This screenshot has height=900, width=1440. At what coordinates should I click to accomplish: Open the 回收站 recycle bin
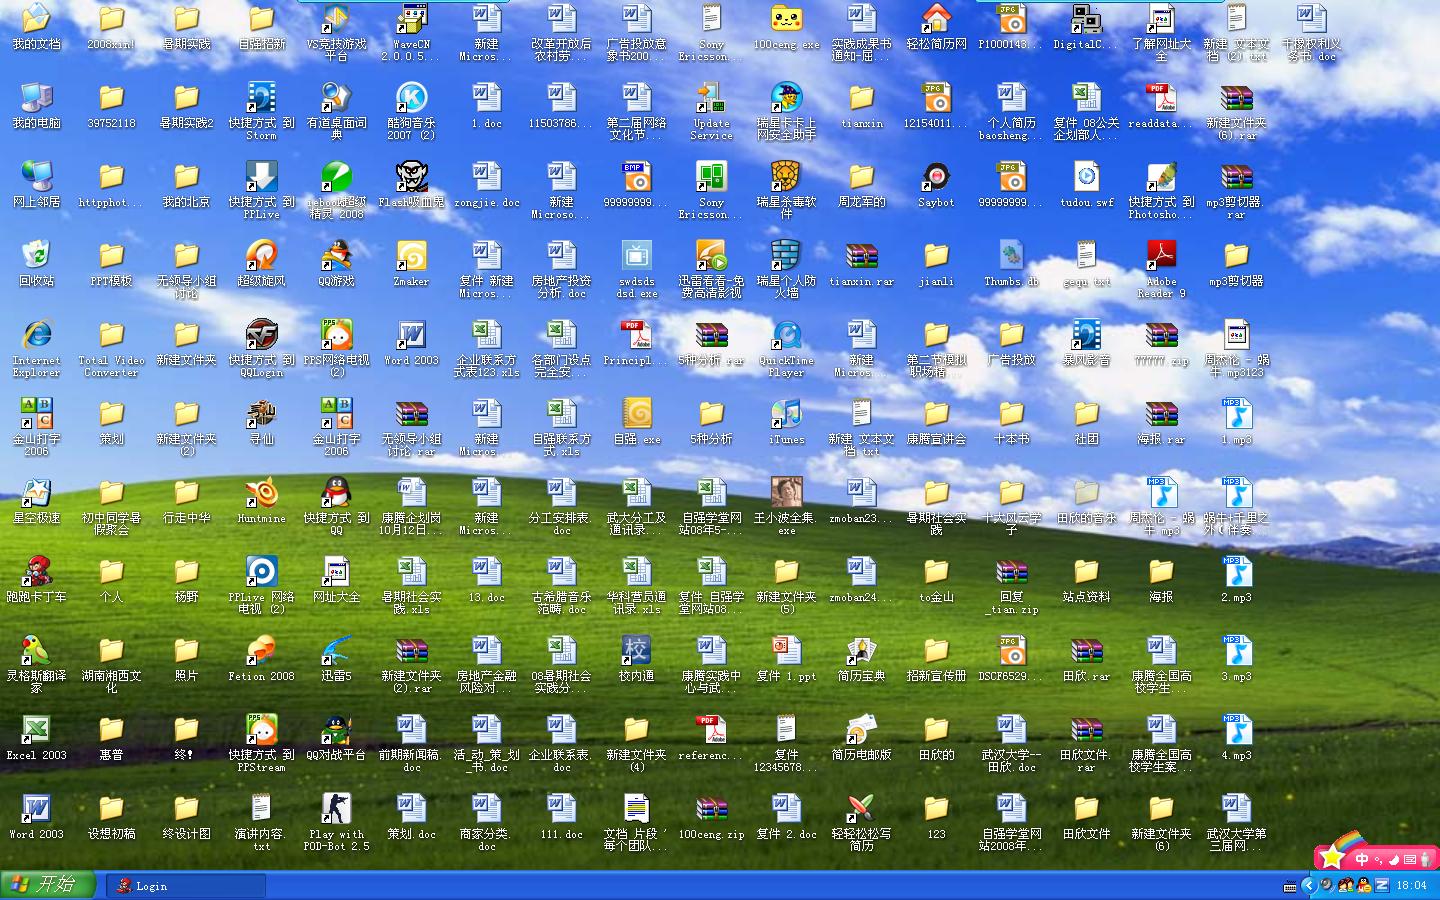(36, 263)
